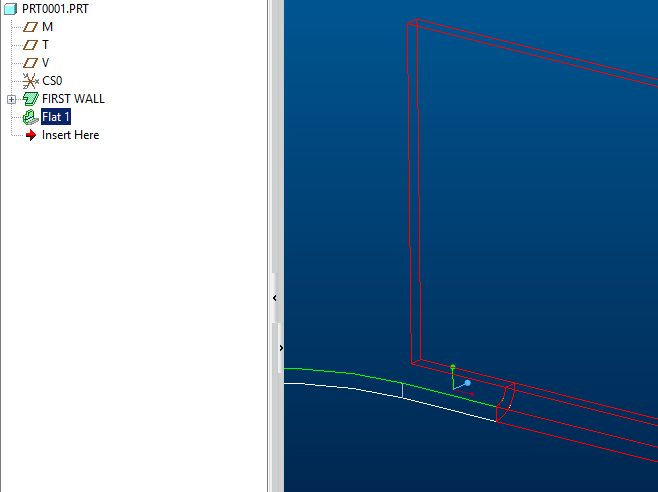The height and width of the screenshot is (492, 658).
Task: Click the M datum plane icon
Action: click(30, 27)
